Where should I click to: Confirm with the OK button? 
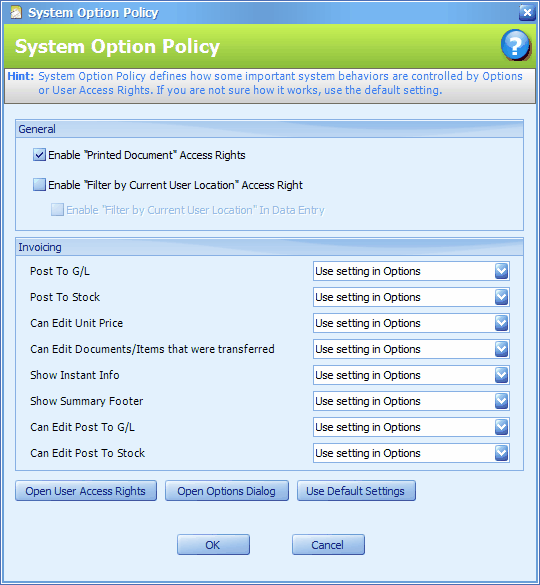[x=213, y=545]
